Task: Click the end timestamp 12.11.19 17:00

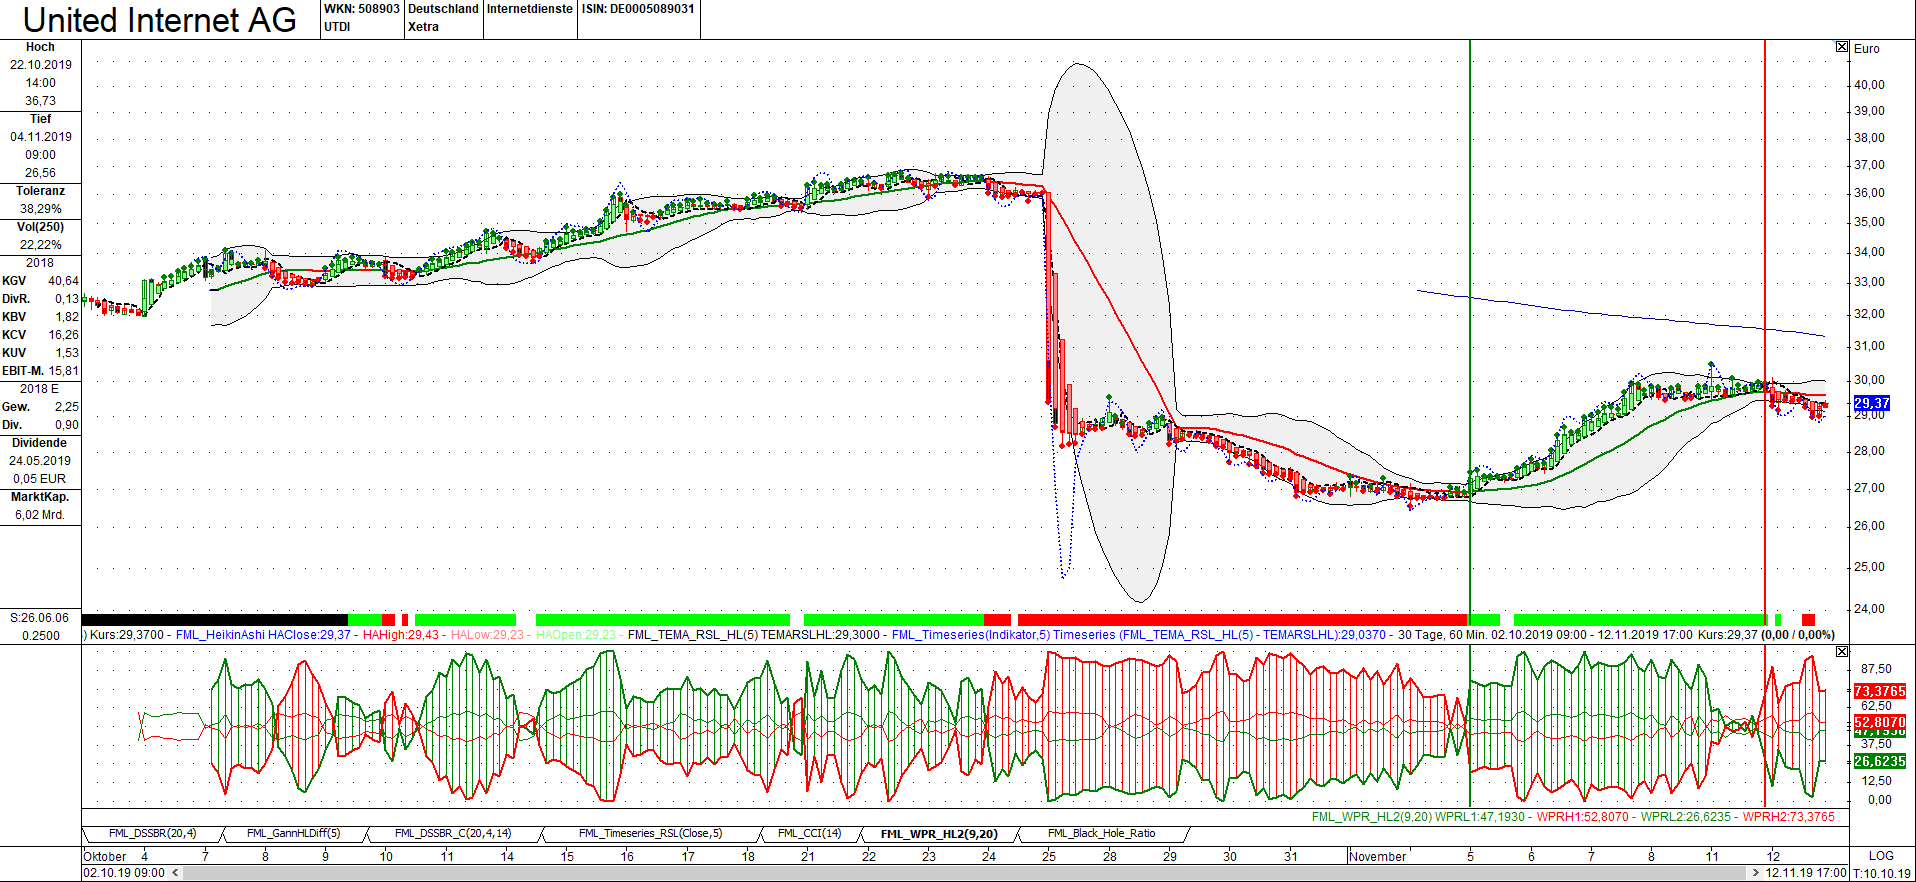Action: 1806,873
